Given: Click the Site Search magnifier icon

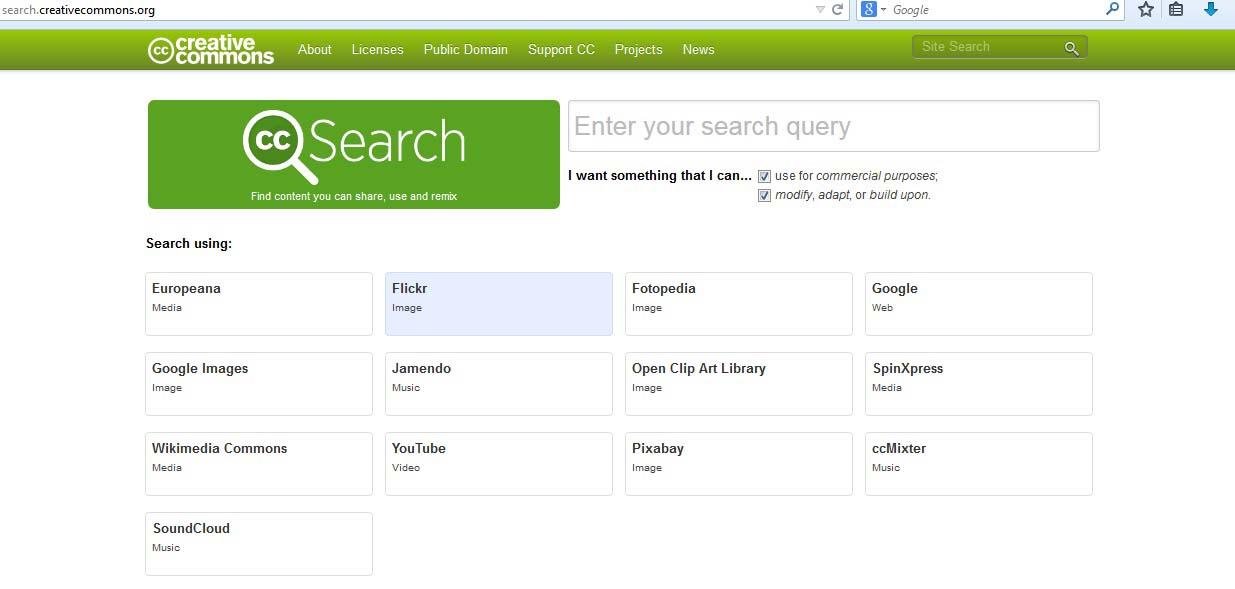Looking at the screenshot, I should point(1072,48).
